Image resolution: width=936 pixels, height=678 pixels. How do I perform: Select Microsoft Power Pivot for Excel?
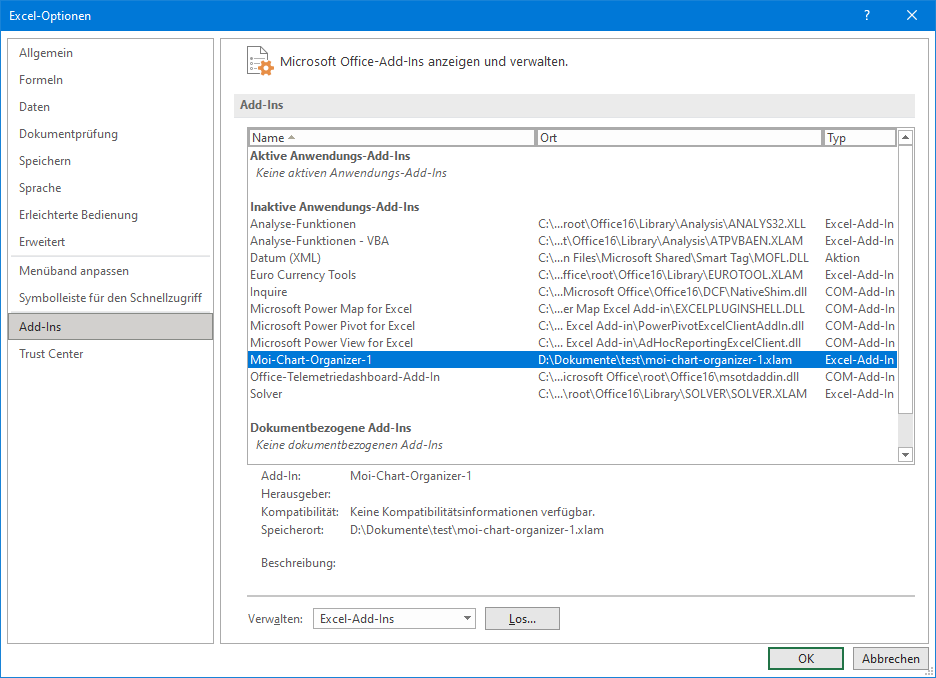click(x=572, y=326)
